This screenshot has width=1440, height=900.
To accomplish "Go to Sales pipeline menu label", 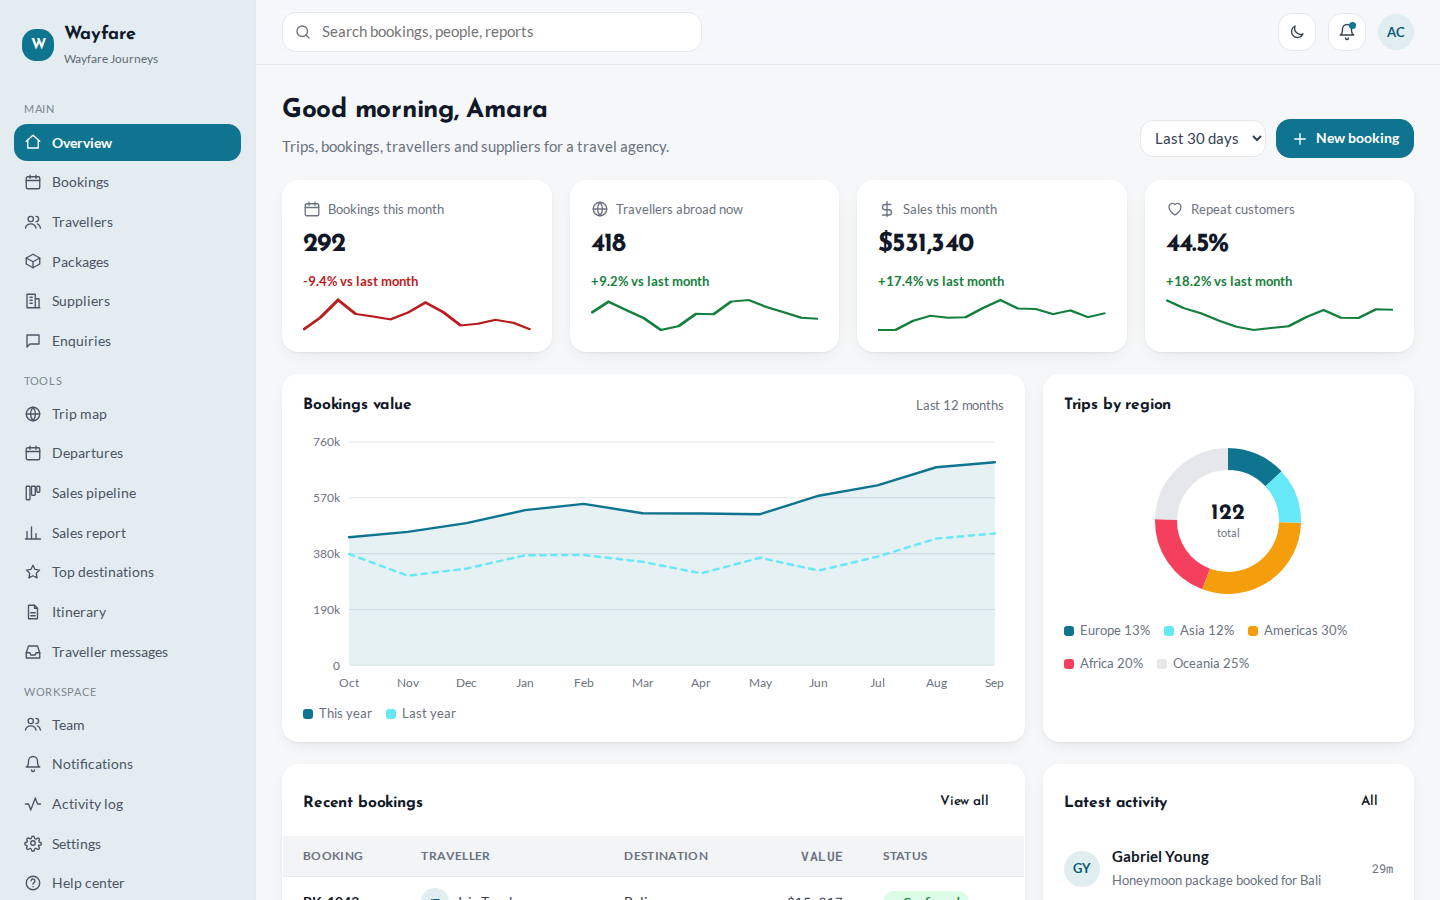I will (x=94, y=493).
